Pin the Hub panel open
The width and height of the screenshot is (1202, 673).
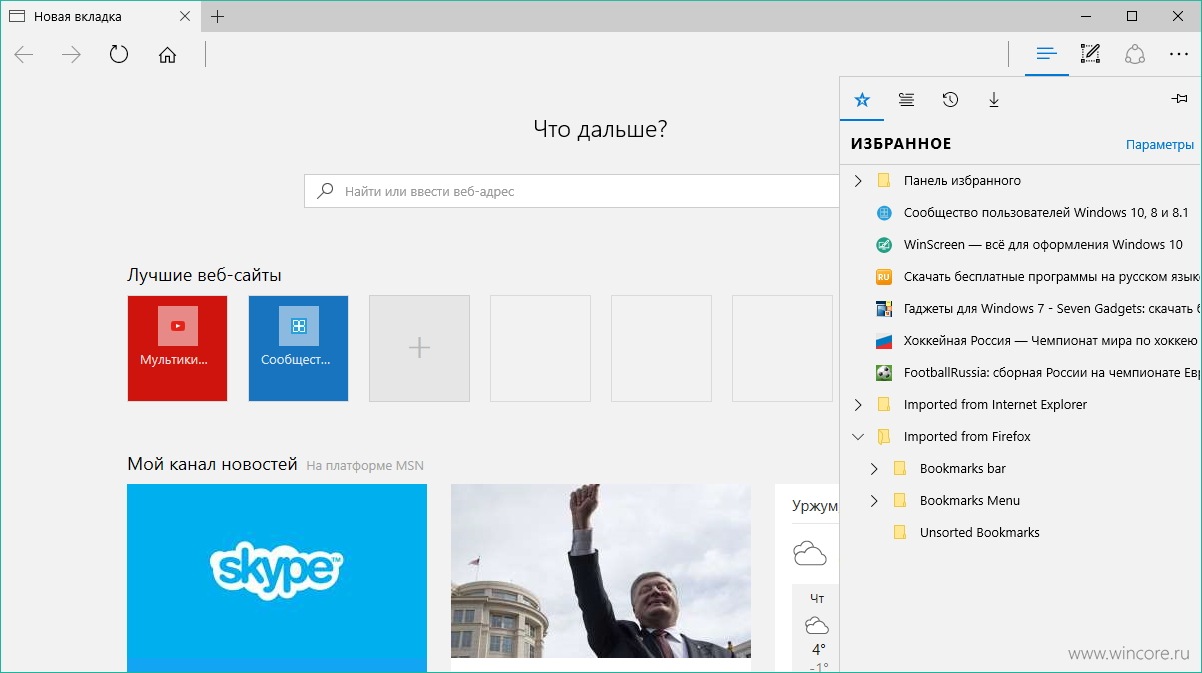pyautogui.click(x=1179, y=98)
